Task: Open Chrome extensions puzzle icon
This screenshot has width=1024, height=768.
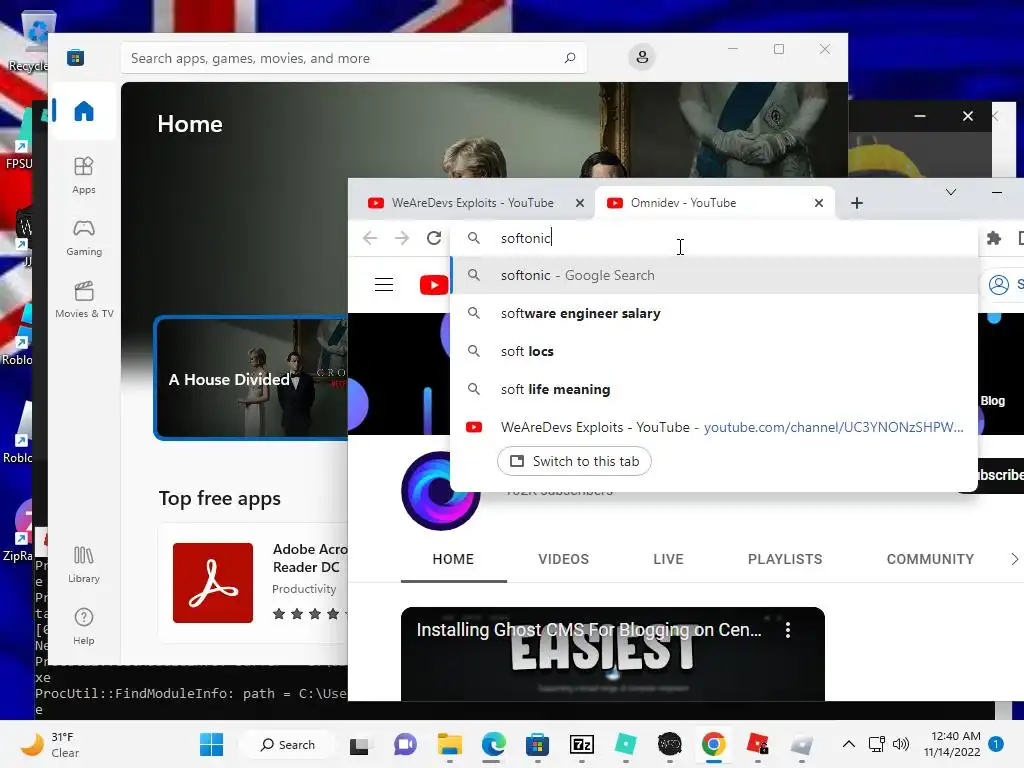Action: coord(993,238)
